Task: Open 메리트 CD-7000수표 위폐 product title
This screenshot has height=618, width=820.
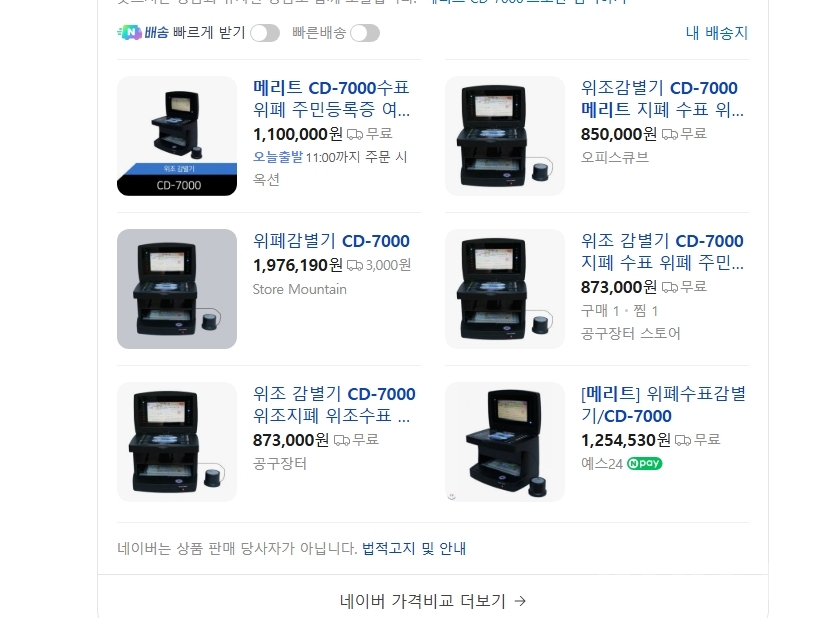Action: tap(332, 98)
